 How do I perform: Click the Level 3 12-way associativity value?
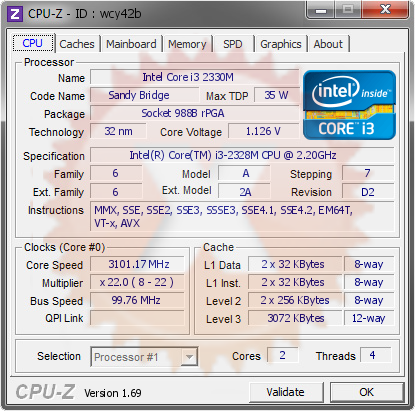369,318
